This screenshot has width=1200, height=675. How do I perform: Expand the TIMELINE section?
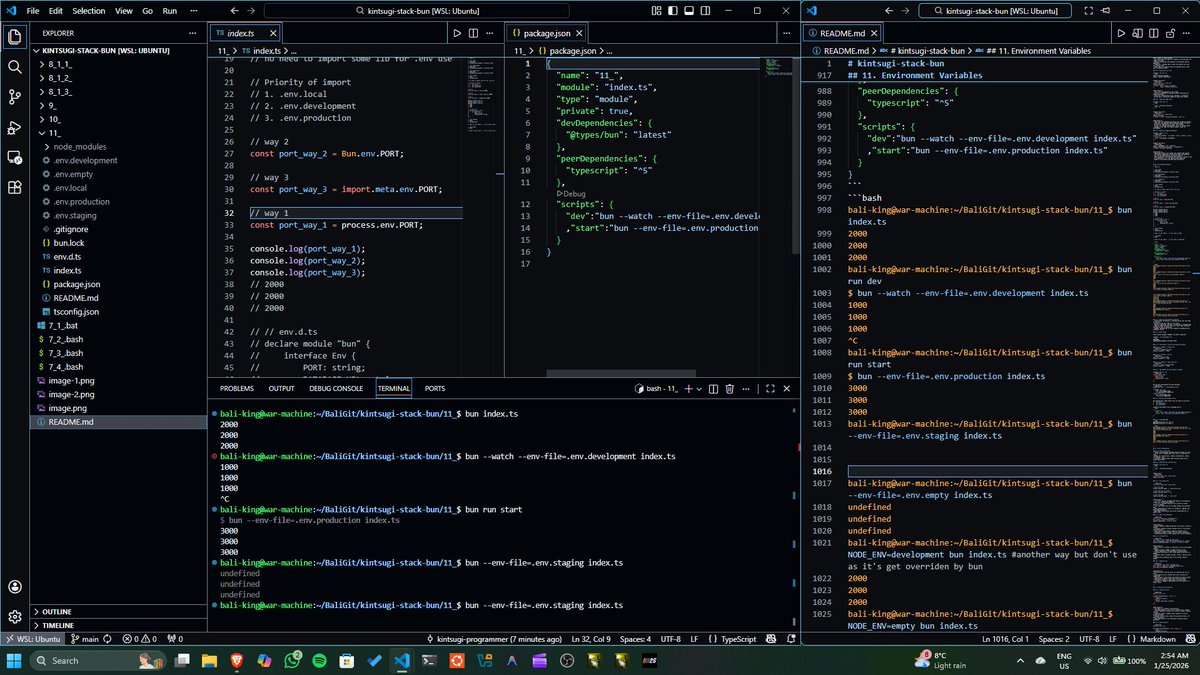119,625
